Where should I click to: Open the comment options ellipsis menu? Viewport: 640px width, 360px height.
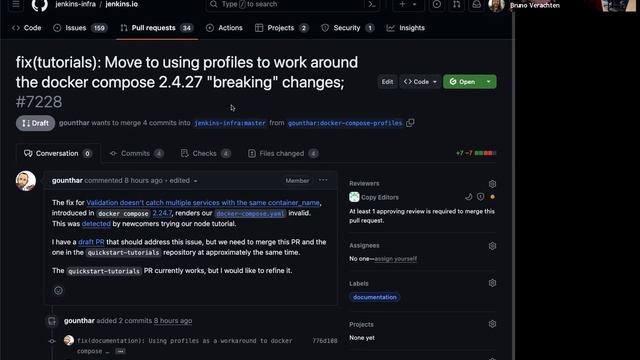pyautogui.click(x=323, y=180)
